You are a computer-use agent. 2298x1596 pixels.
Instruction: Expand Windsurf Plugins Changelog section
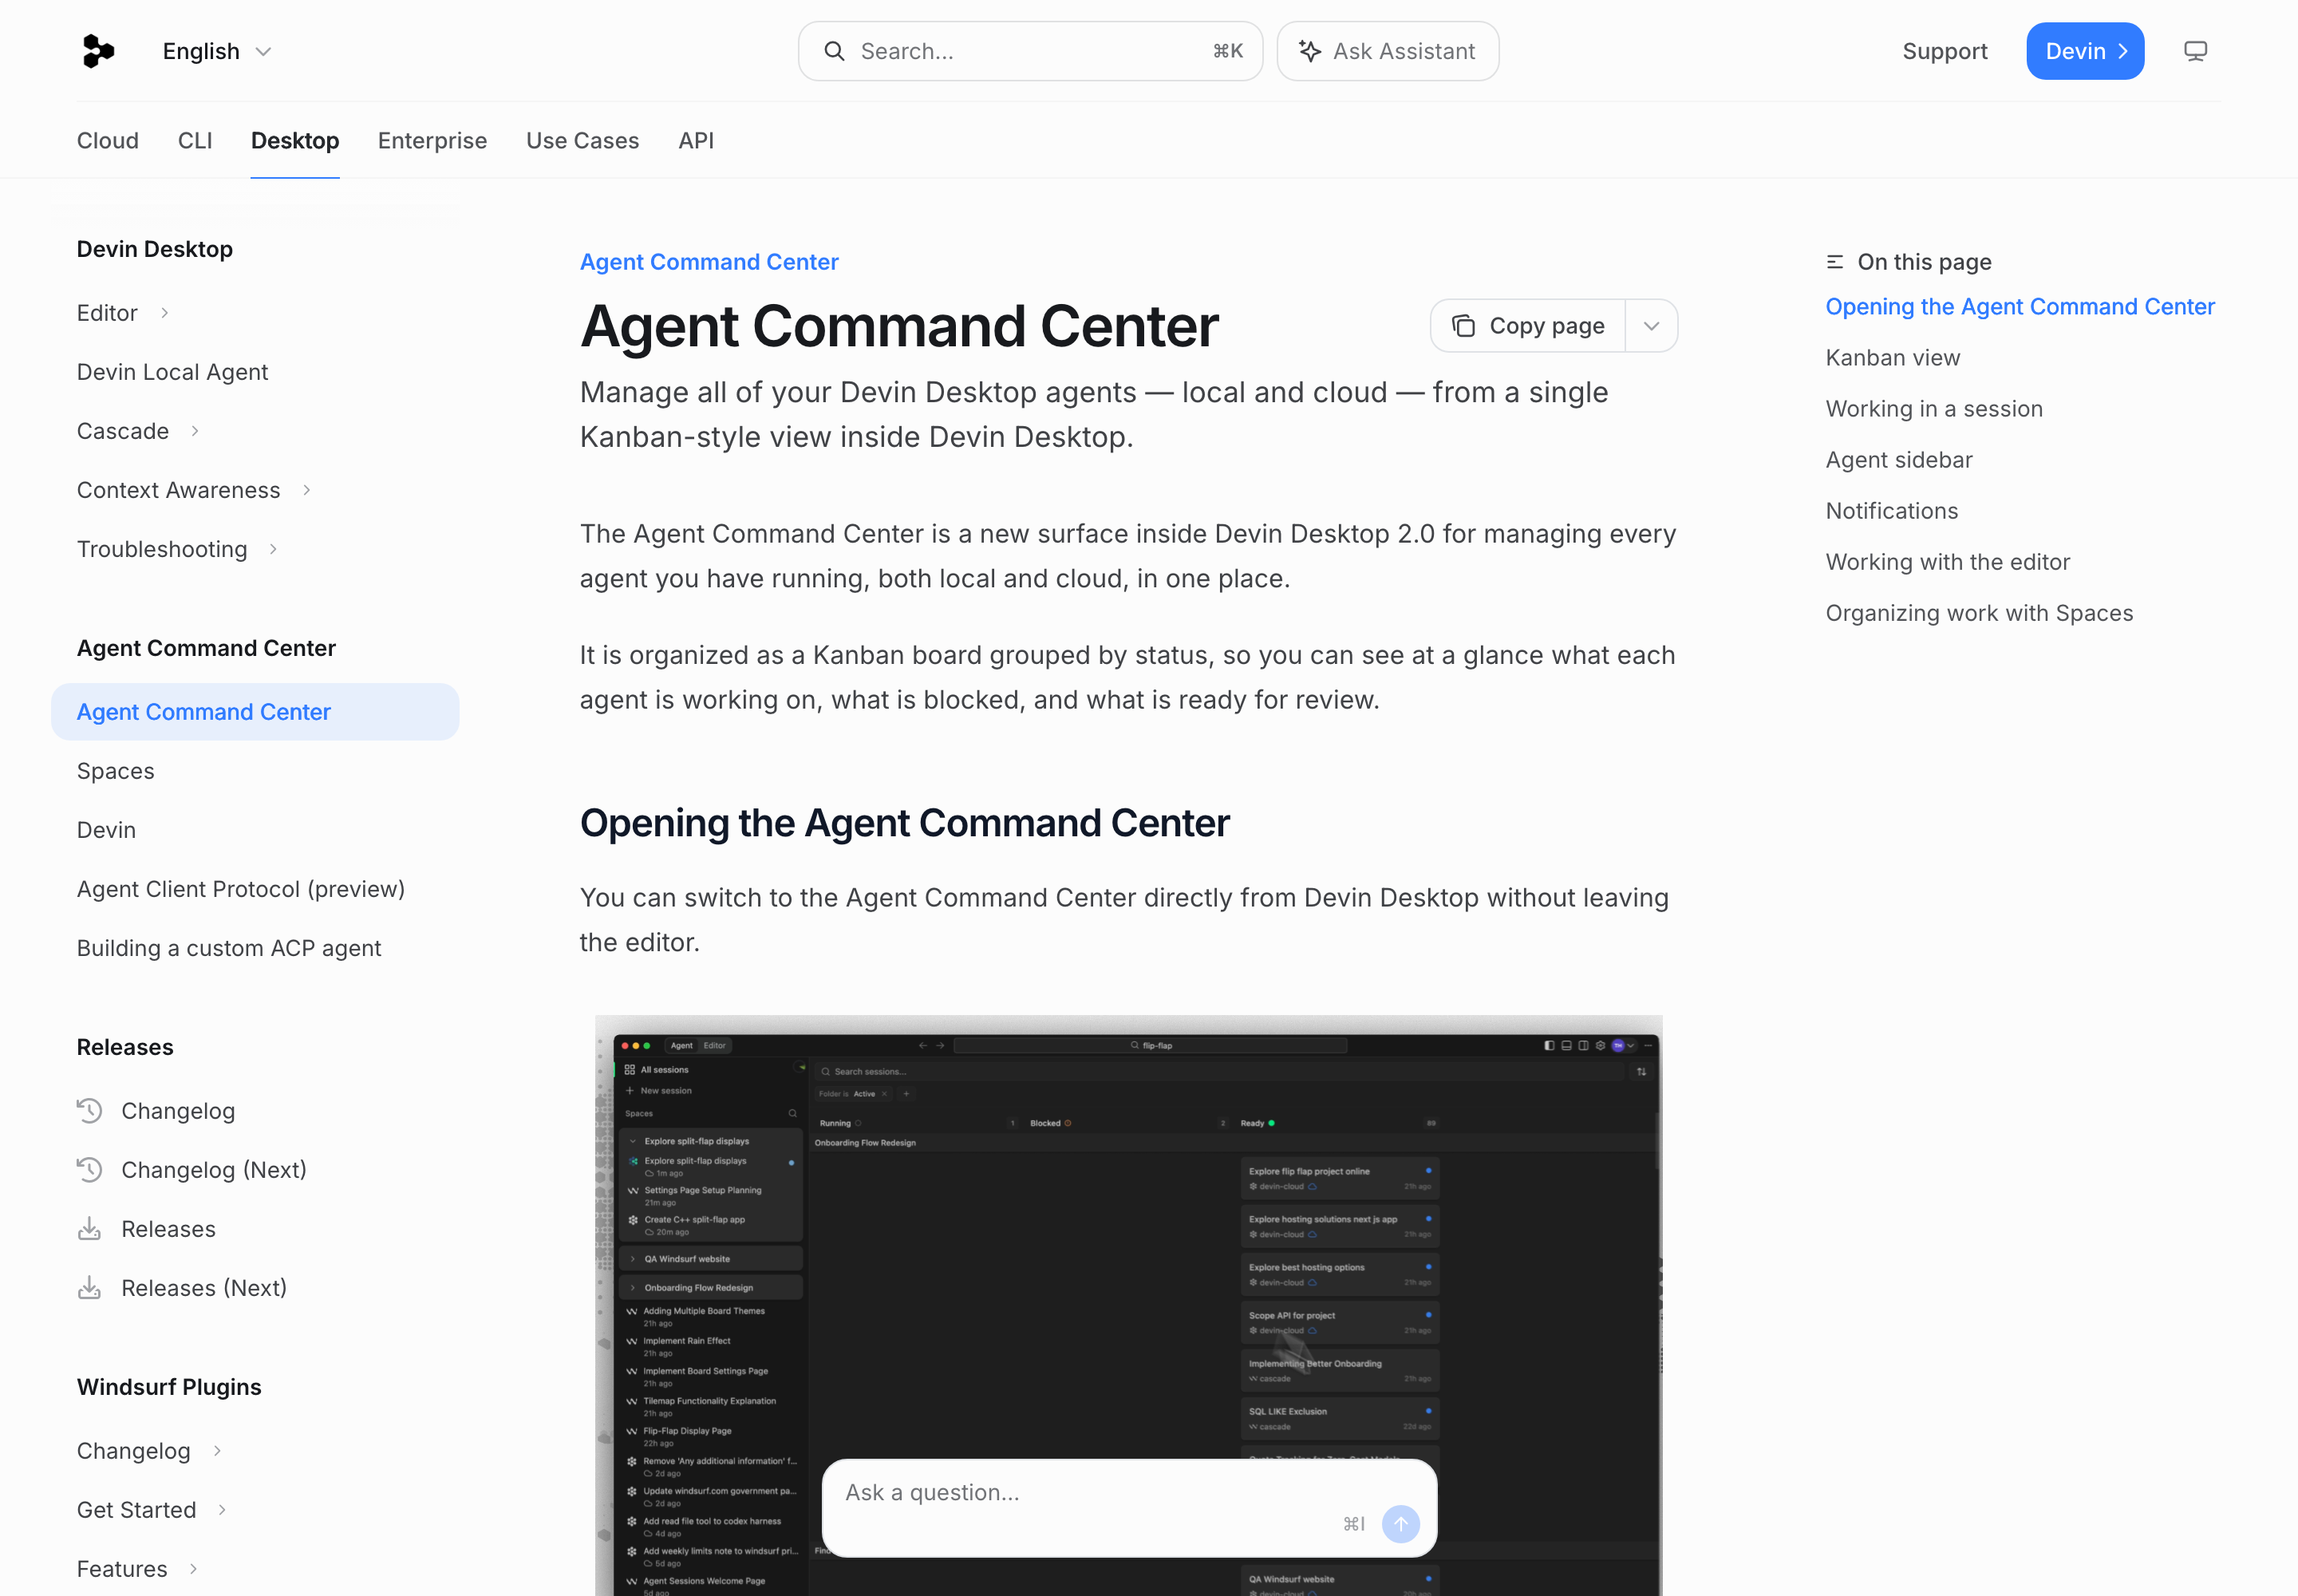pyautogui.click(x=149, y=1451)
